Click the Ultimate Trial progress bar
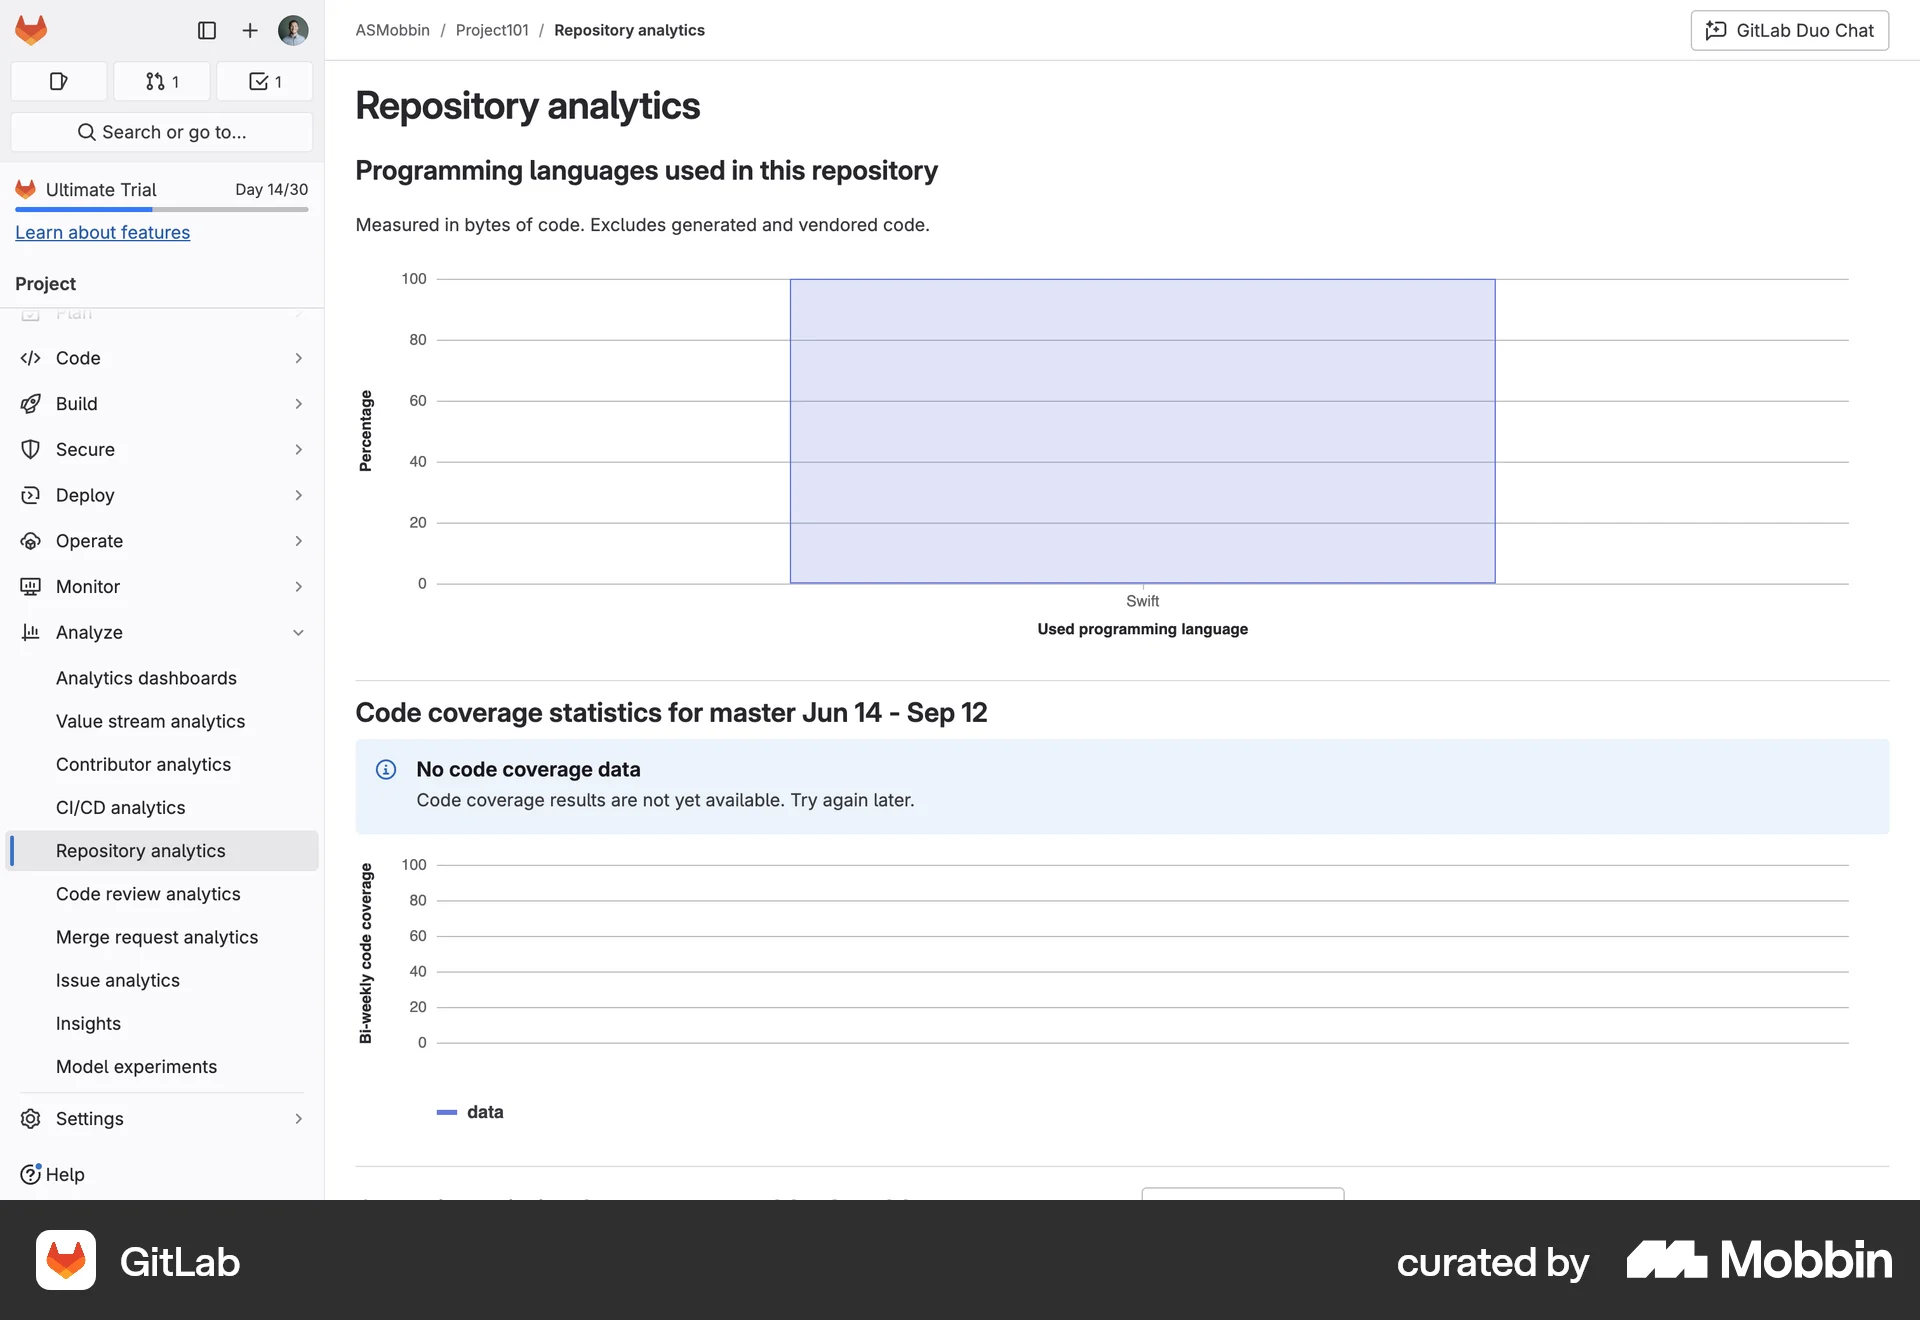 pos(160,211)
